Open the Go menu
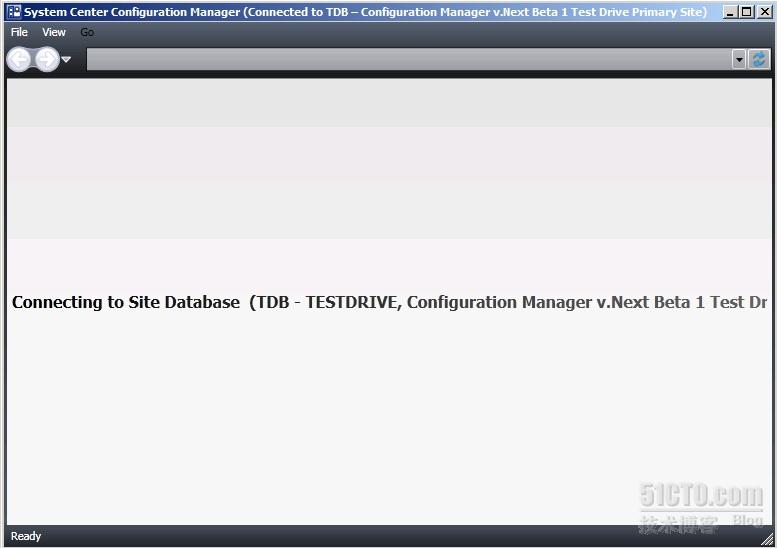This screenshot has height=548, width=777. tap(87, 32)
